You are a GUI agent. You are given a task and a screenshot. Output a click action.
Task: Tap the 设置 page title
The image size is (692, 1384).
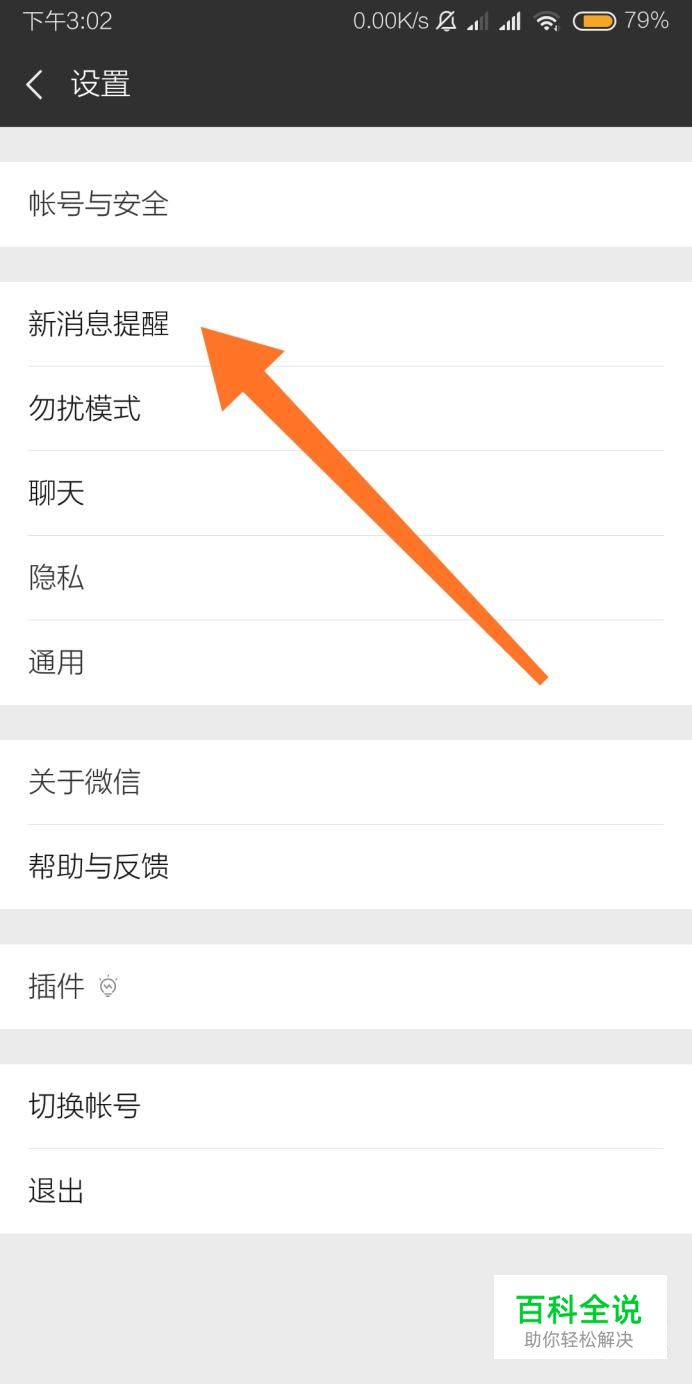[x=101, y=84]
